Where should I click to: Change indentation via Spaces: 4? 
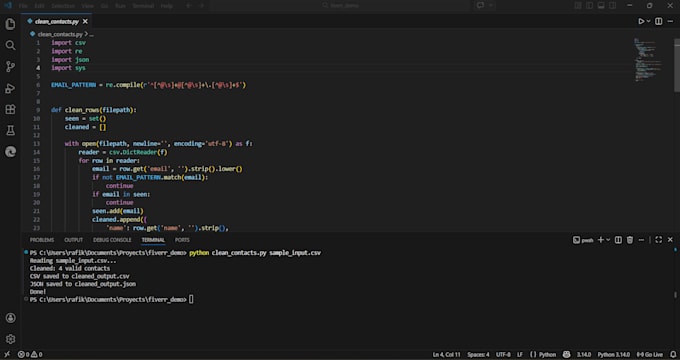478,354
